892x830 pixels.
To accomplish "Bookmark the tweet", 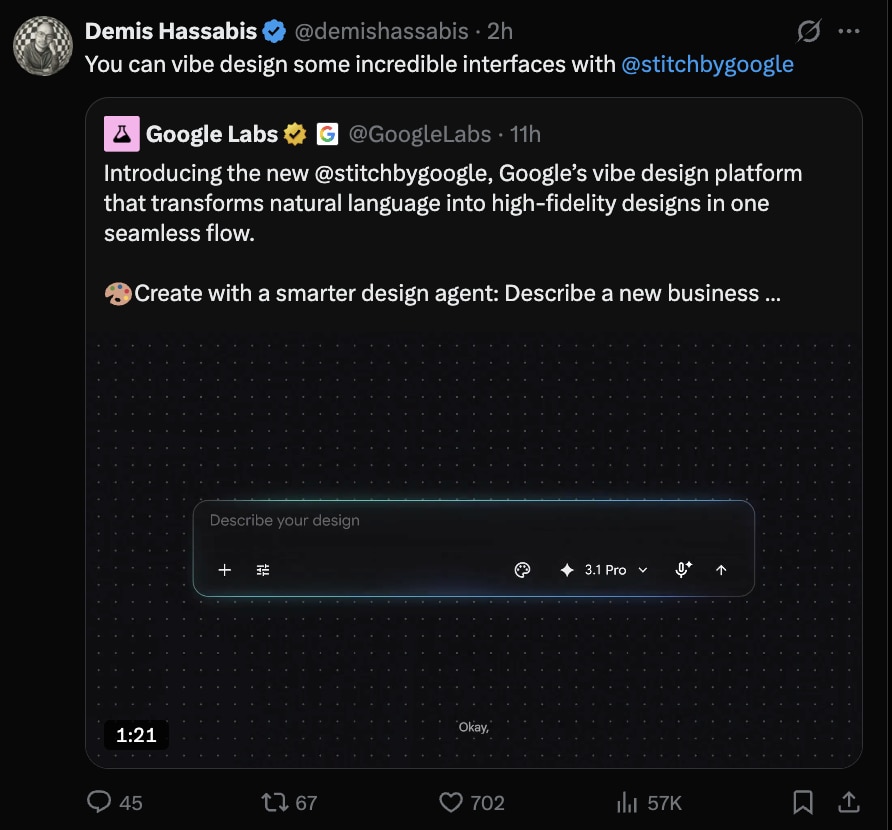I will (804, 802).
